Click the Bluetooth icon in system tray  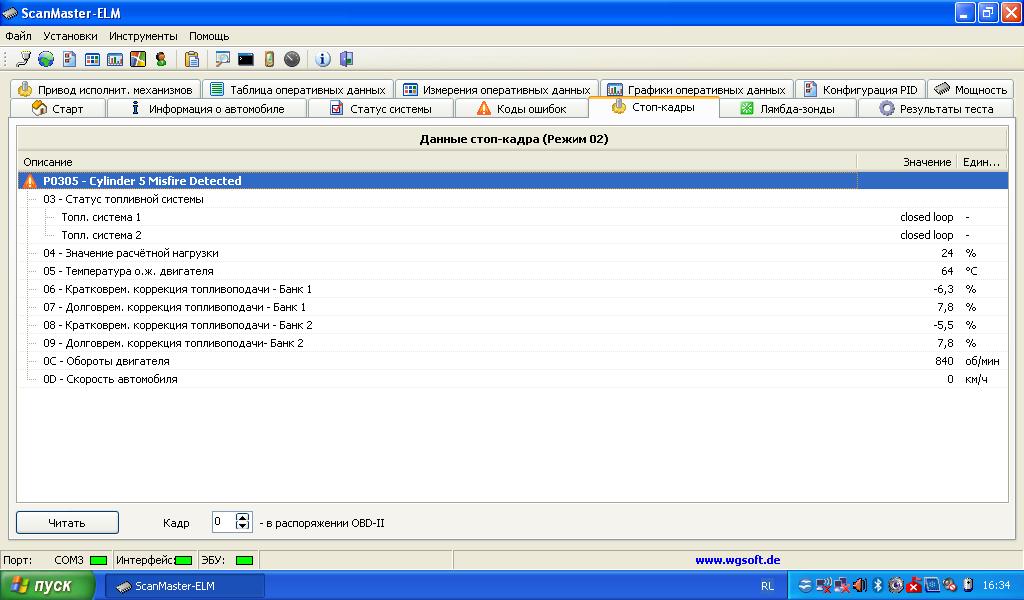coord(878,585)
